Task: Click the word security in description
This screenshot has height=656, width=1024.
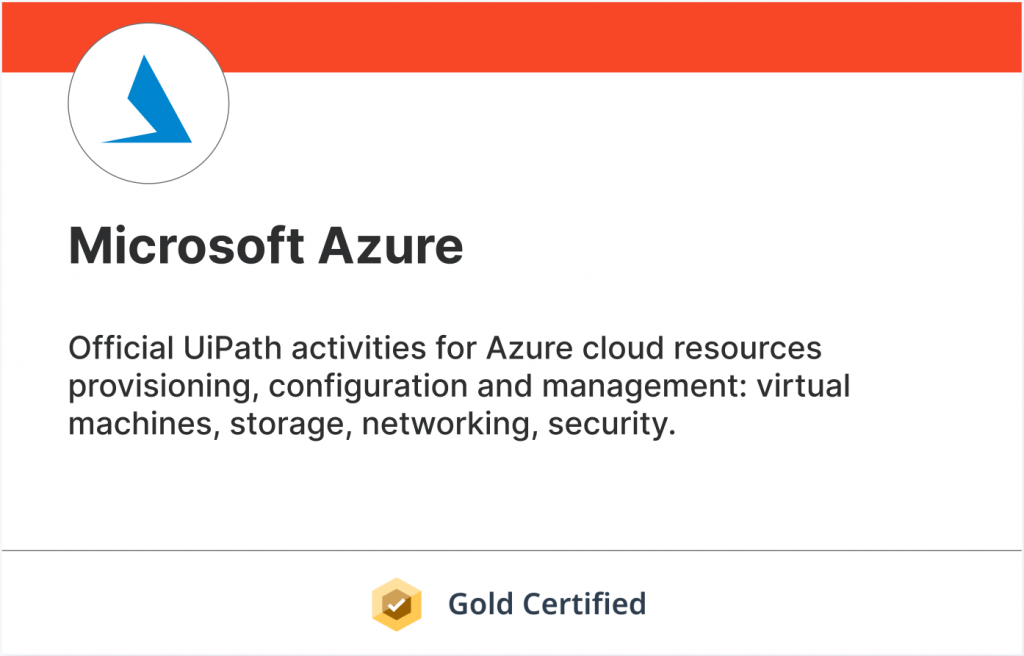Action: (x=610, y=424)
